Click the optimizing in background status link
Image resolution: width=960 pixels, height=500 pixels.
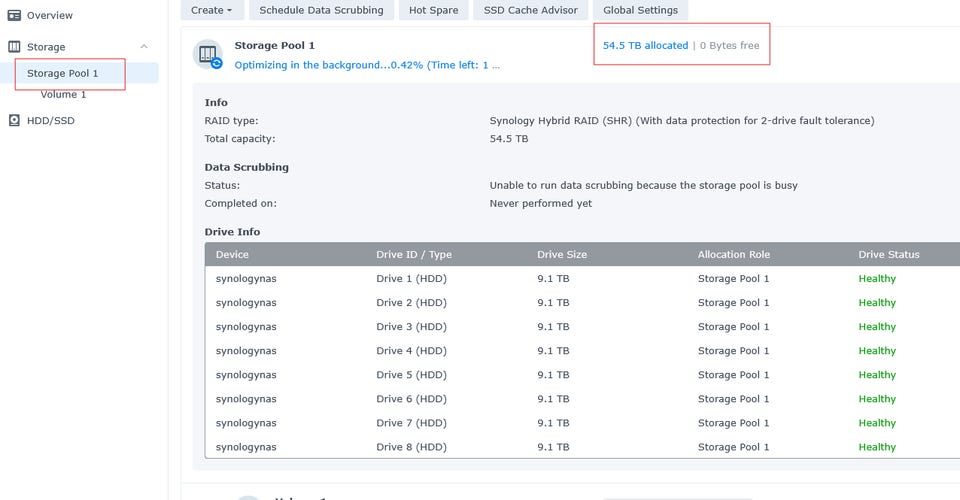(x=367, y=65)
